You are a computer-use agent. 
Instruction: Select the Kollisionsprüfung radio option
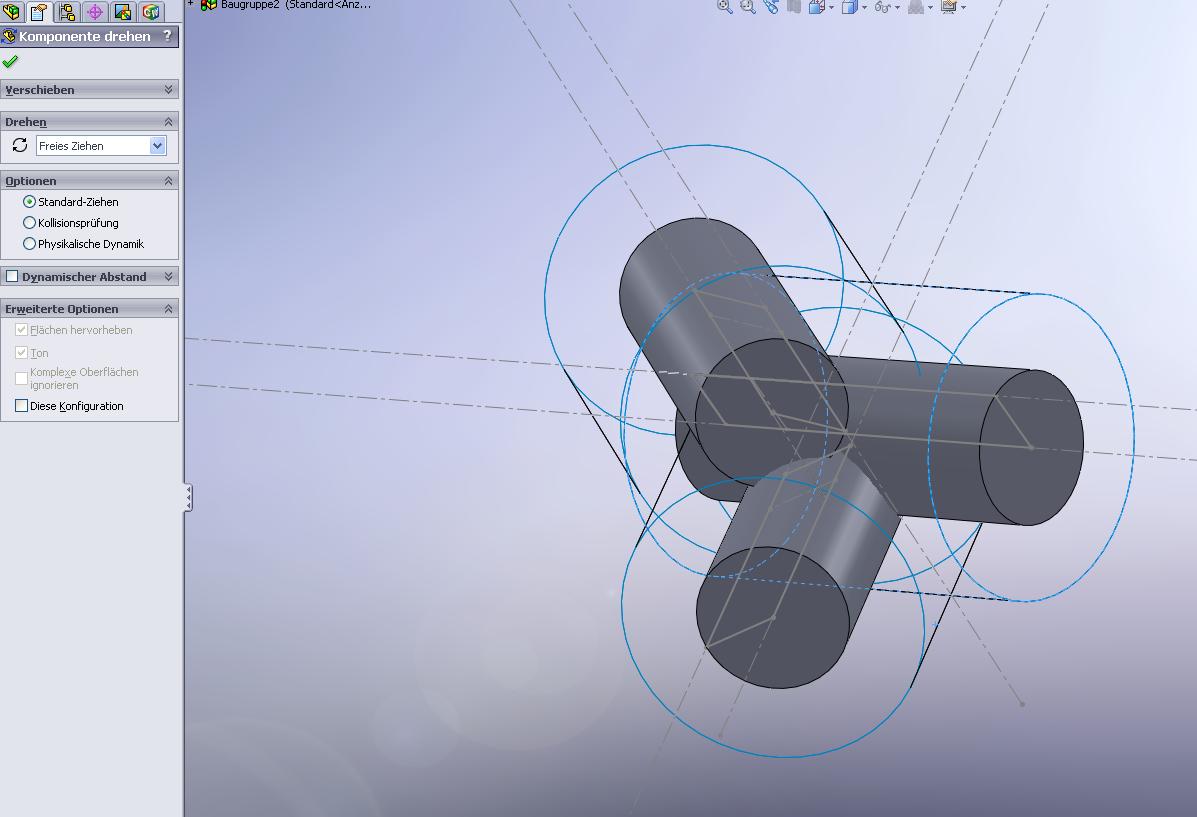[x=30, y=223]
